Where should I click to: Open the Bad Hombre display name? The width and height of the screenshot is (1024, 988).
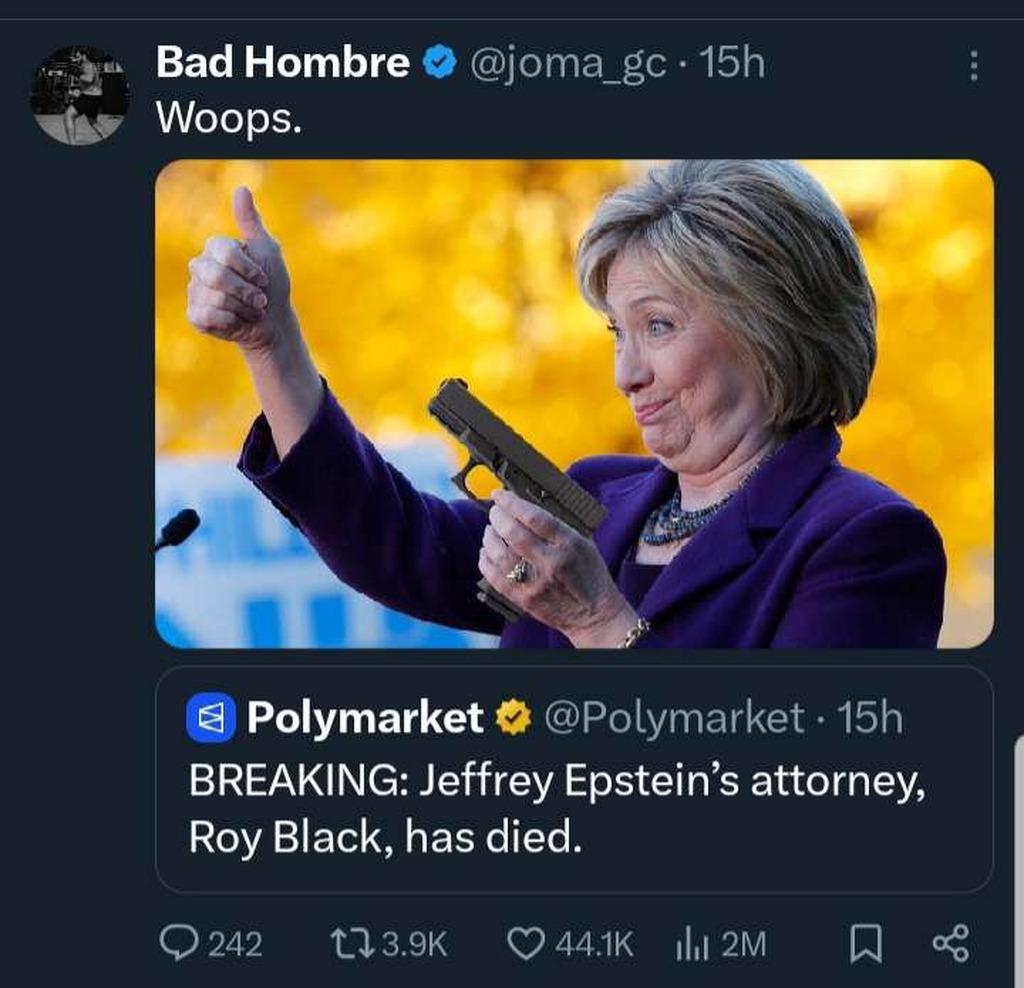coord(283,64)
